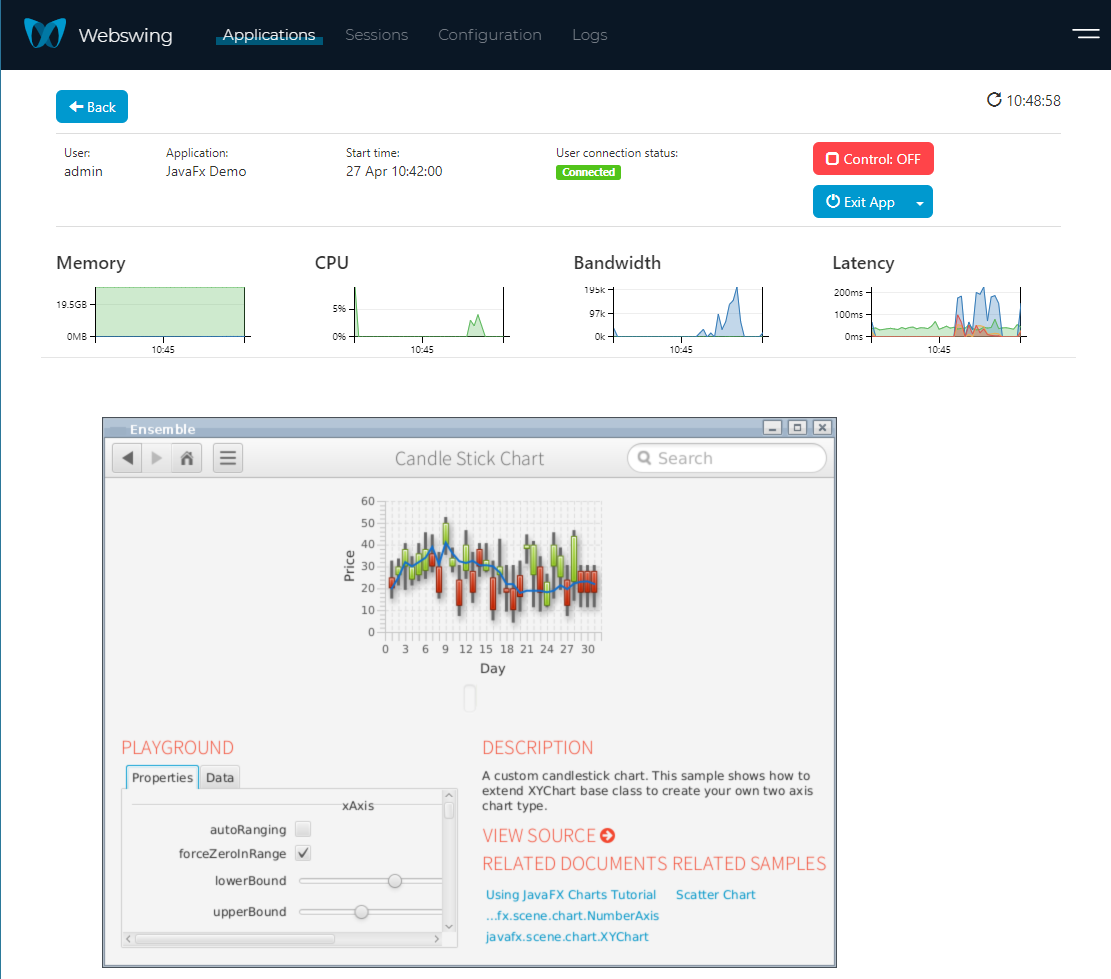Minimize the Ensemble window
This screenshot has width=1111, height=979.
point(772,427)
